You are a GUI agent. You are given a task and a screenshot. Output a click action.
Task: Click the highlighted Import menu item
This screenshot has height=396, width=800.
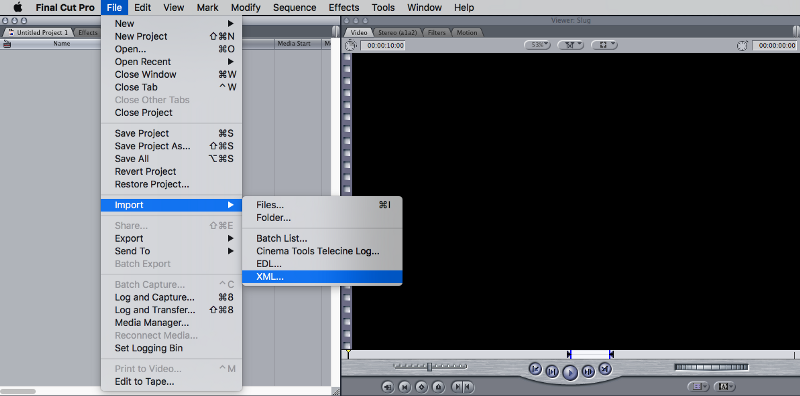[171, 205]
